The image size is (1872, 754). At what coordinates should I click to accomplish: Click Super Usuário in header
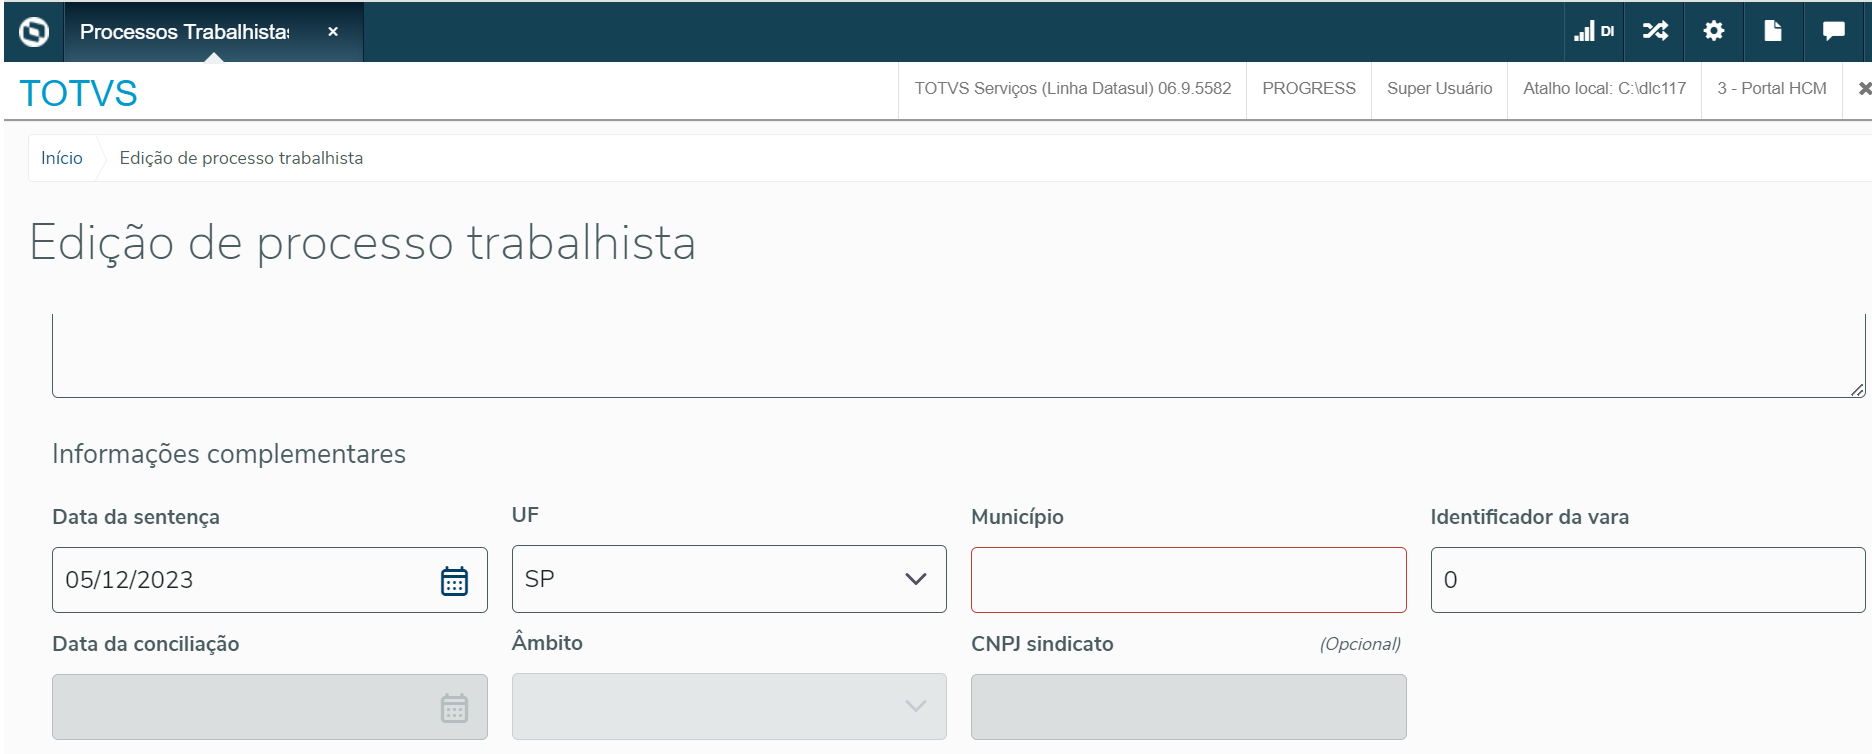click(x=1439, y=89)
